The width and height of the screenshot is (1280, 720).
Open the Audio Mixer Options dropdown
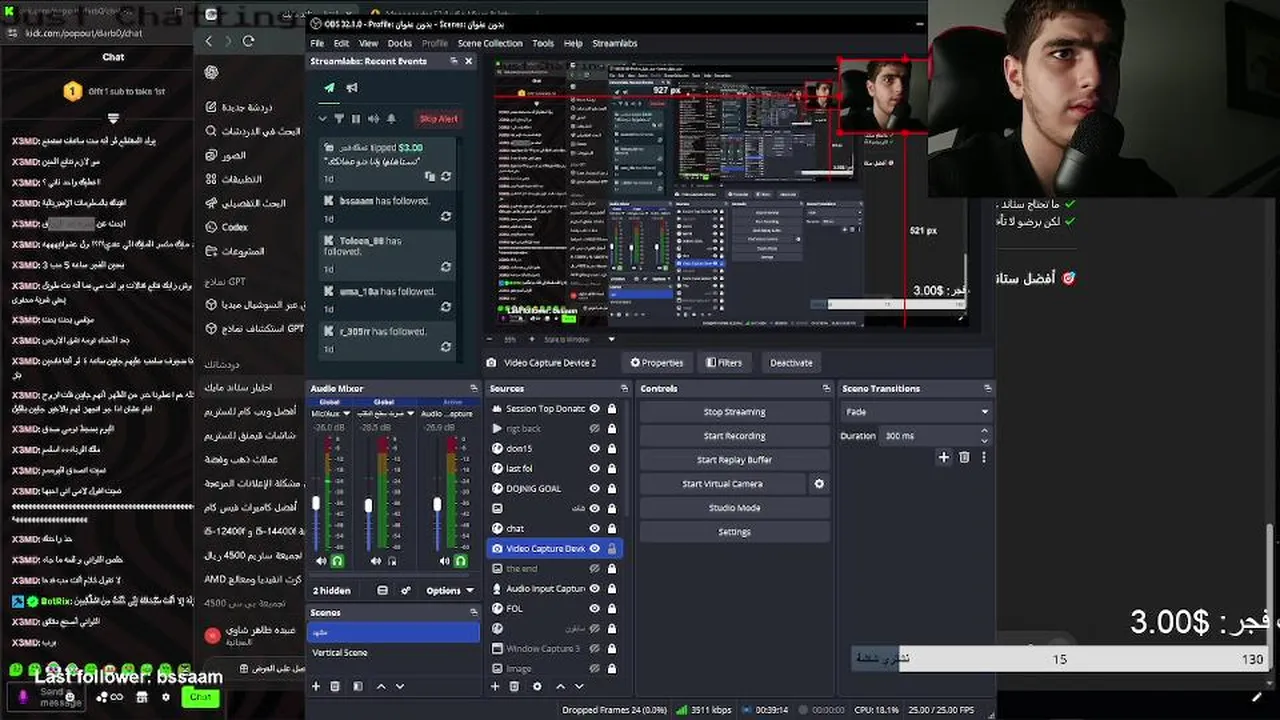point(450,591)
